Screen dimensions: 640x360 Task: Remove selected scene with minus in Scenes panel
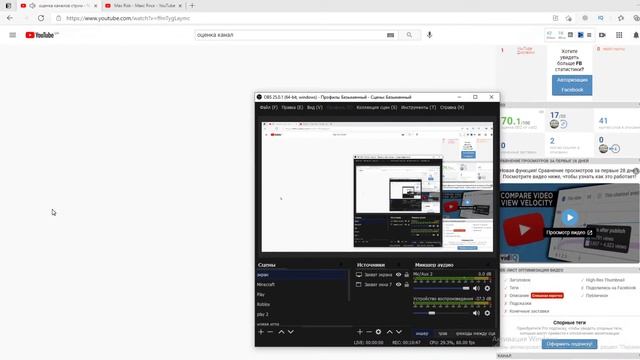point(270,332)
